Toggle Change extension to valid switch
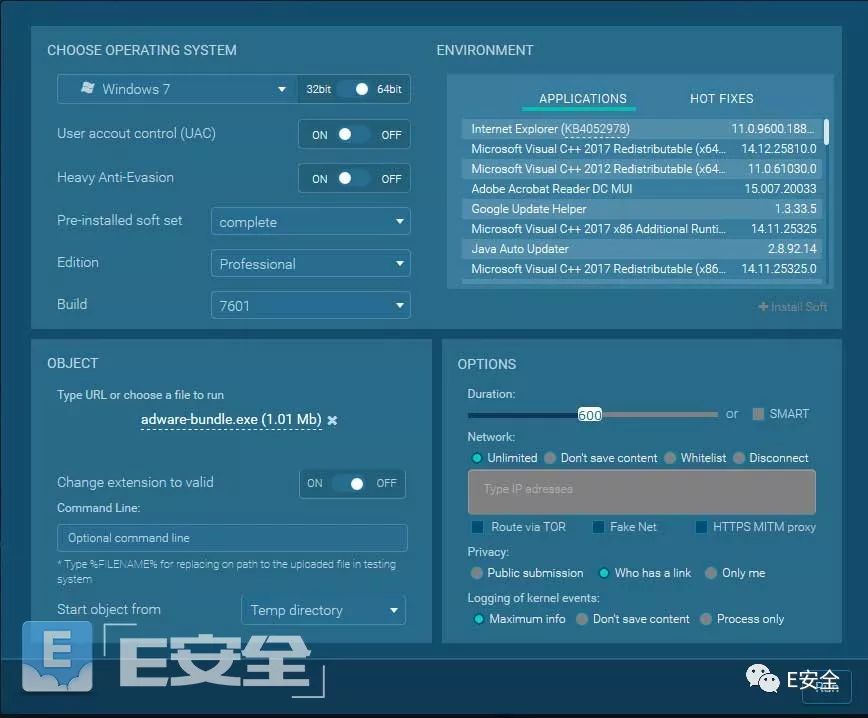868x718 pixels. [x=349, y=484]
